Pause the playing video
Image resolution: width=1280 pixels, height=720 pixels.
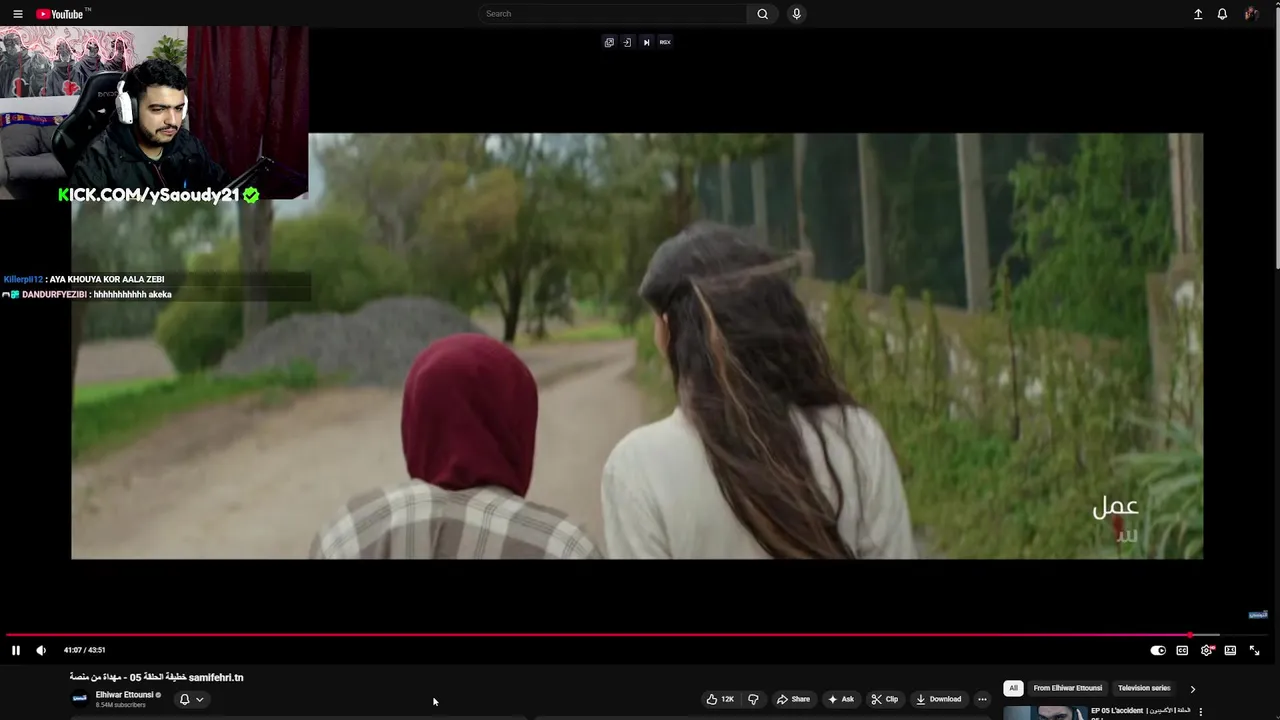point(16,650)
